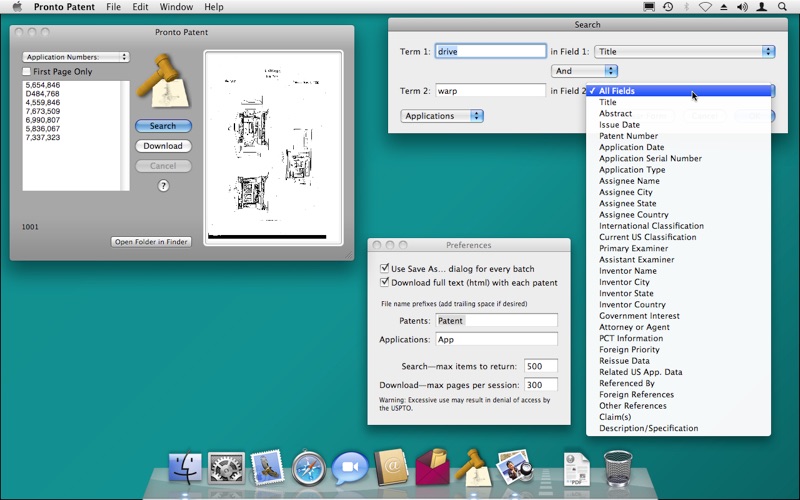Select All Fields in the field list

click(679, 91)
